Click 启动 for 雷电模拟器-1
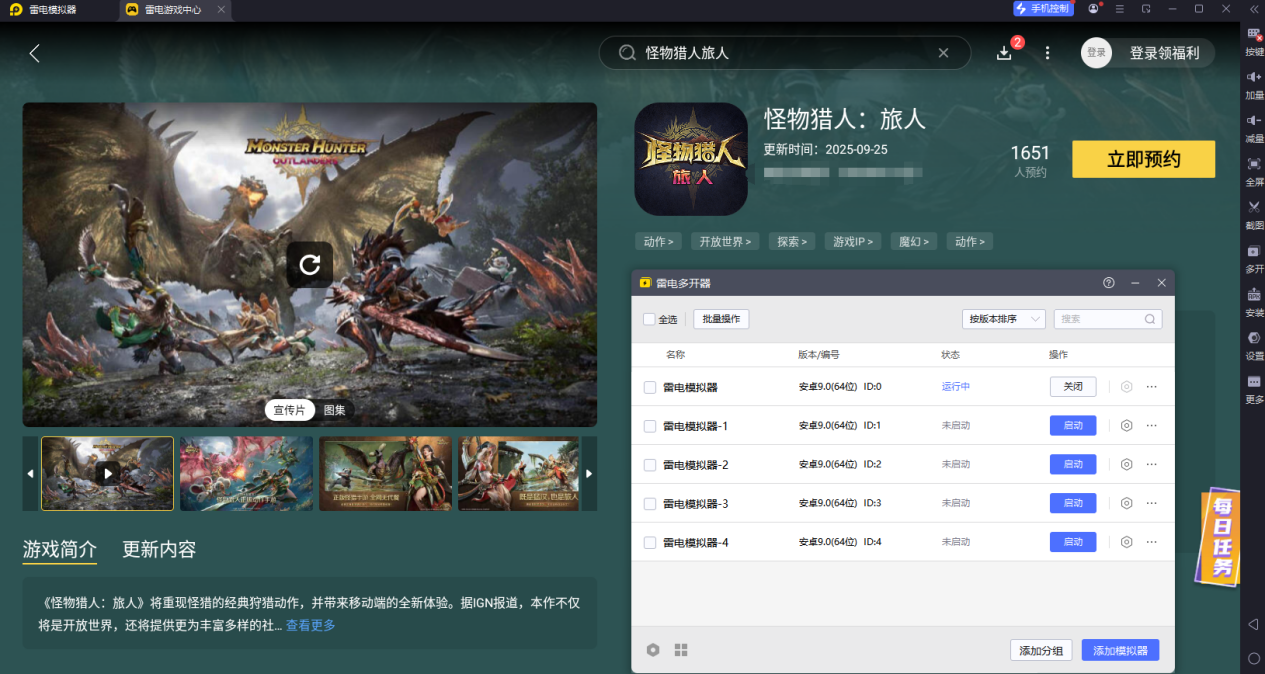 [x=1073, y=425]
